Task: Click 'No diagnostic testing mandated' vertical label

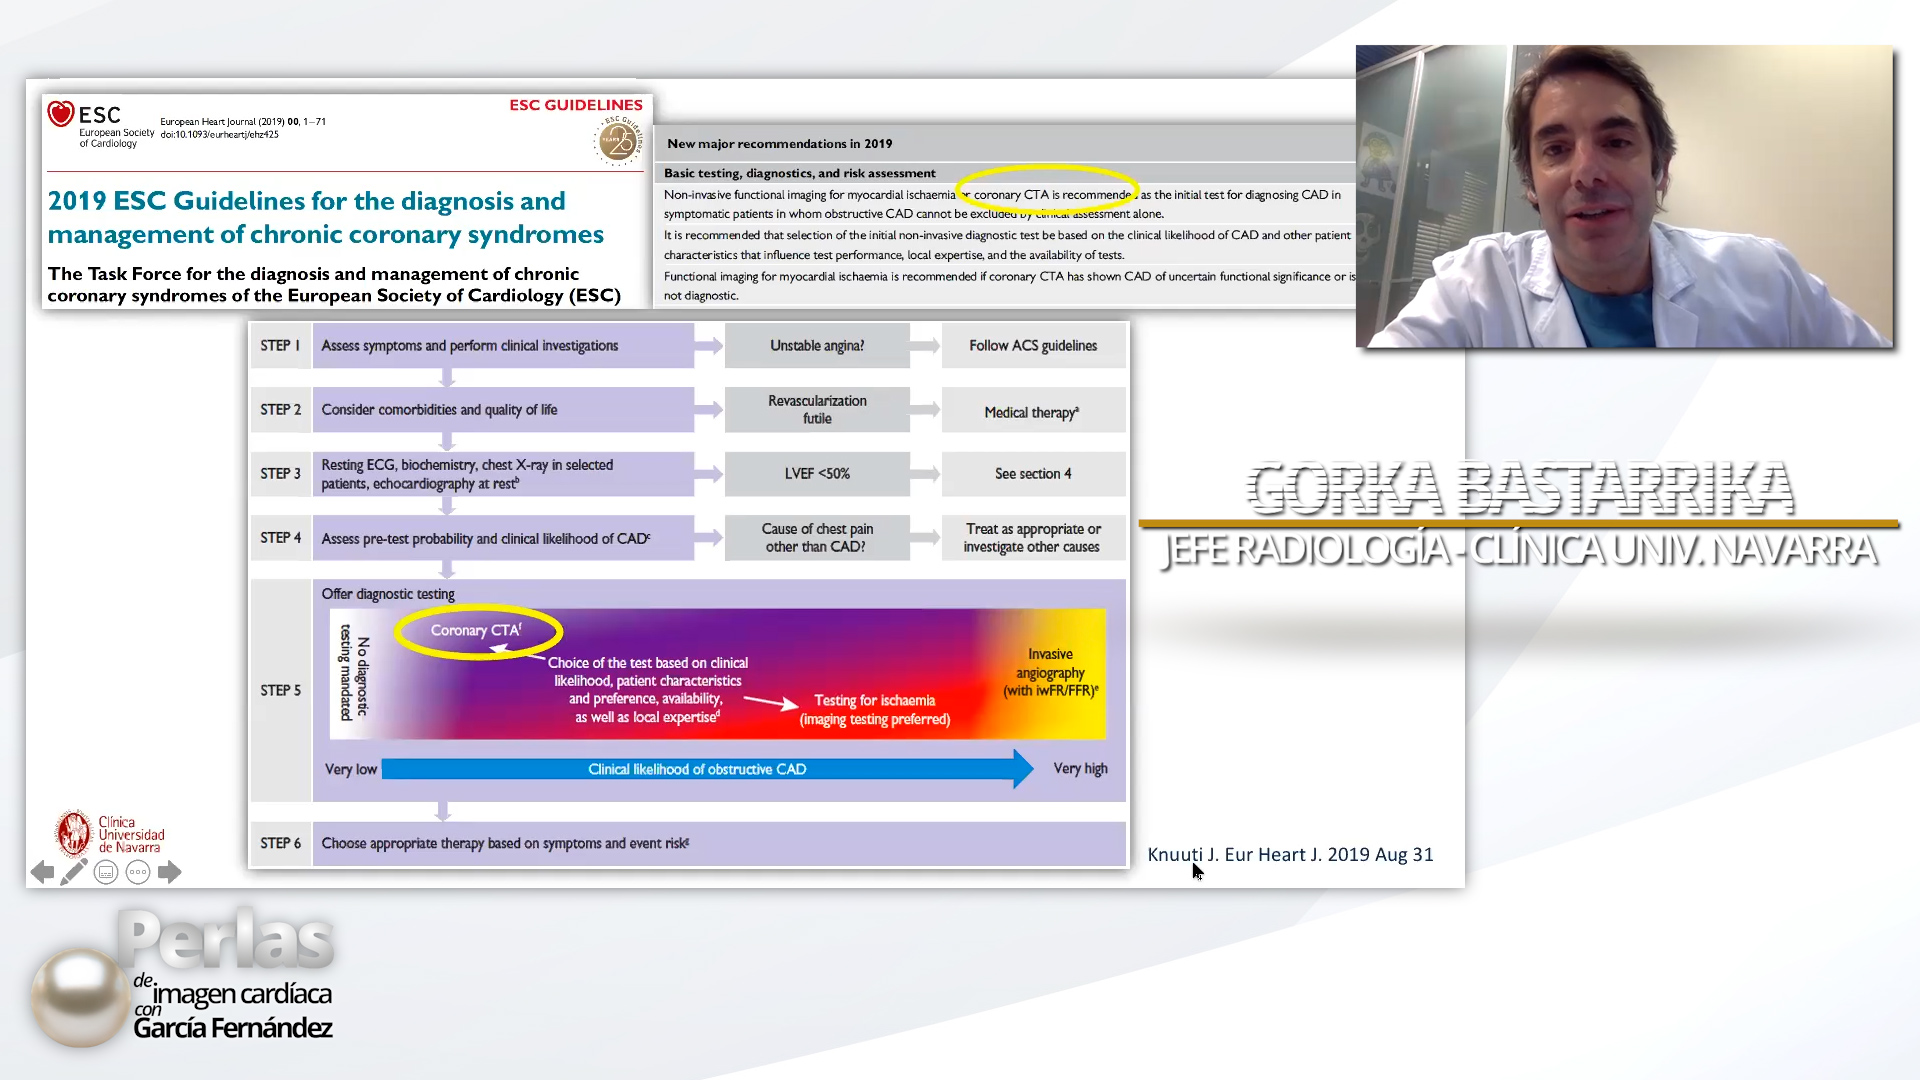Action: coord(355,675)
